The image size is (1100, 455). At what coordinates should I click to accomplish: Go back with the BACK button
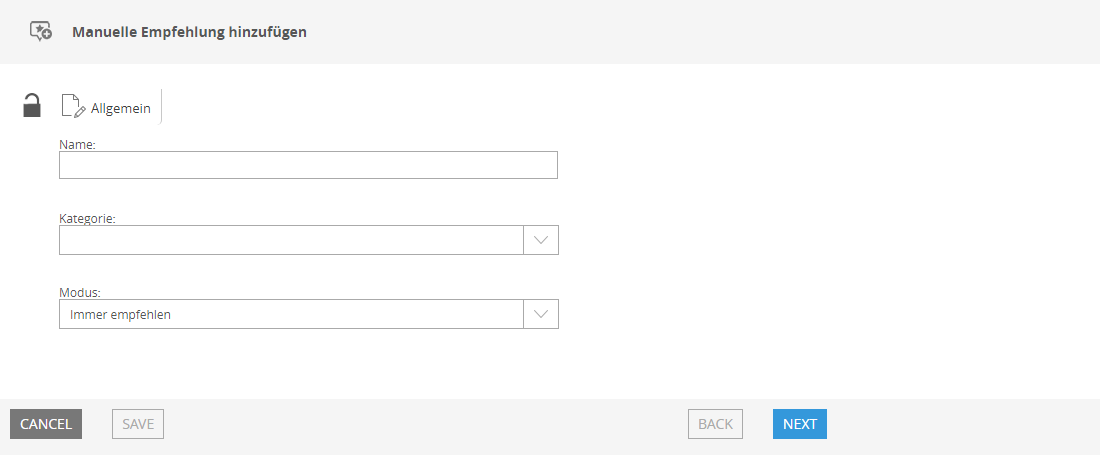pyautogui.click(x=716, y=424)
